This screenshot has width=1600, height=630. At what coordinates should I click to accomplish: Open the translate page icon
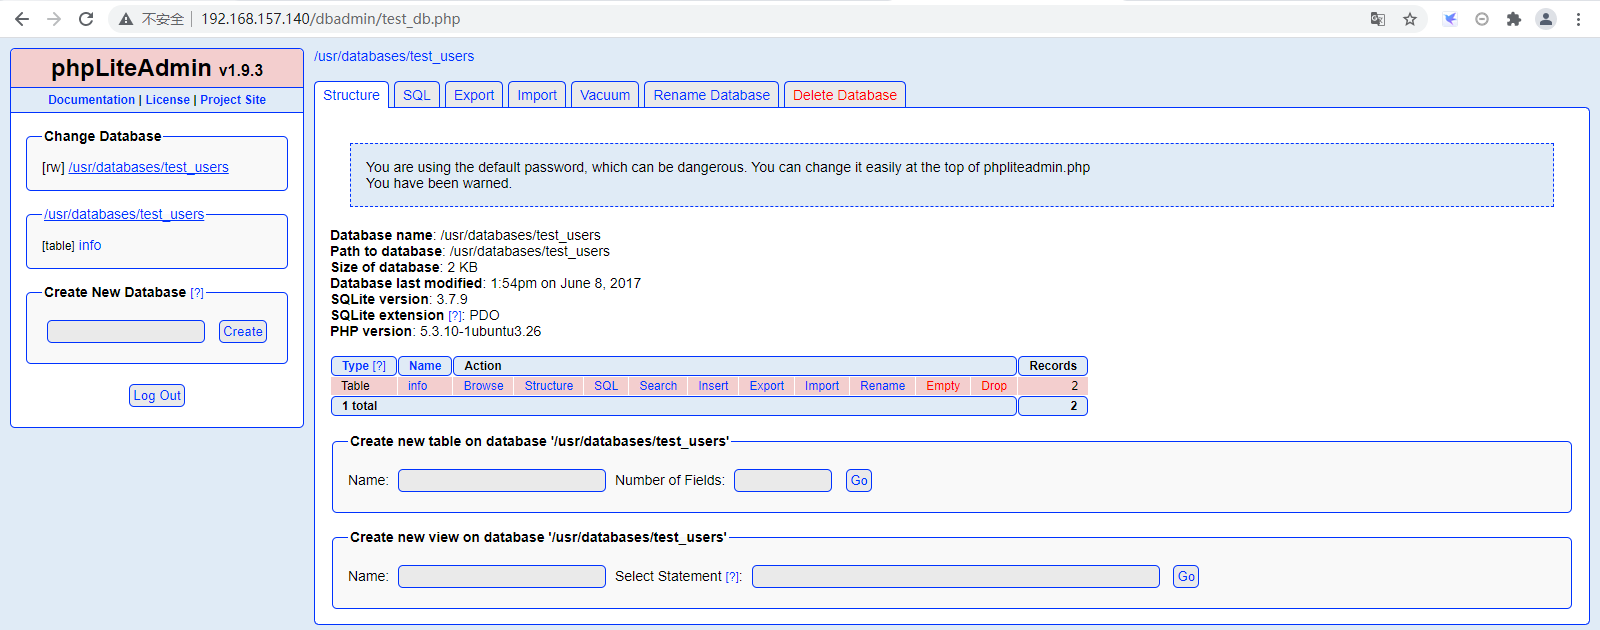[x=1378, y=19]
